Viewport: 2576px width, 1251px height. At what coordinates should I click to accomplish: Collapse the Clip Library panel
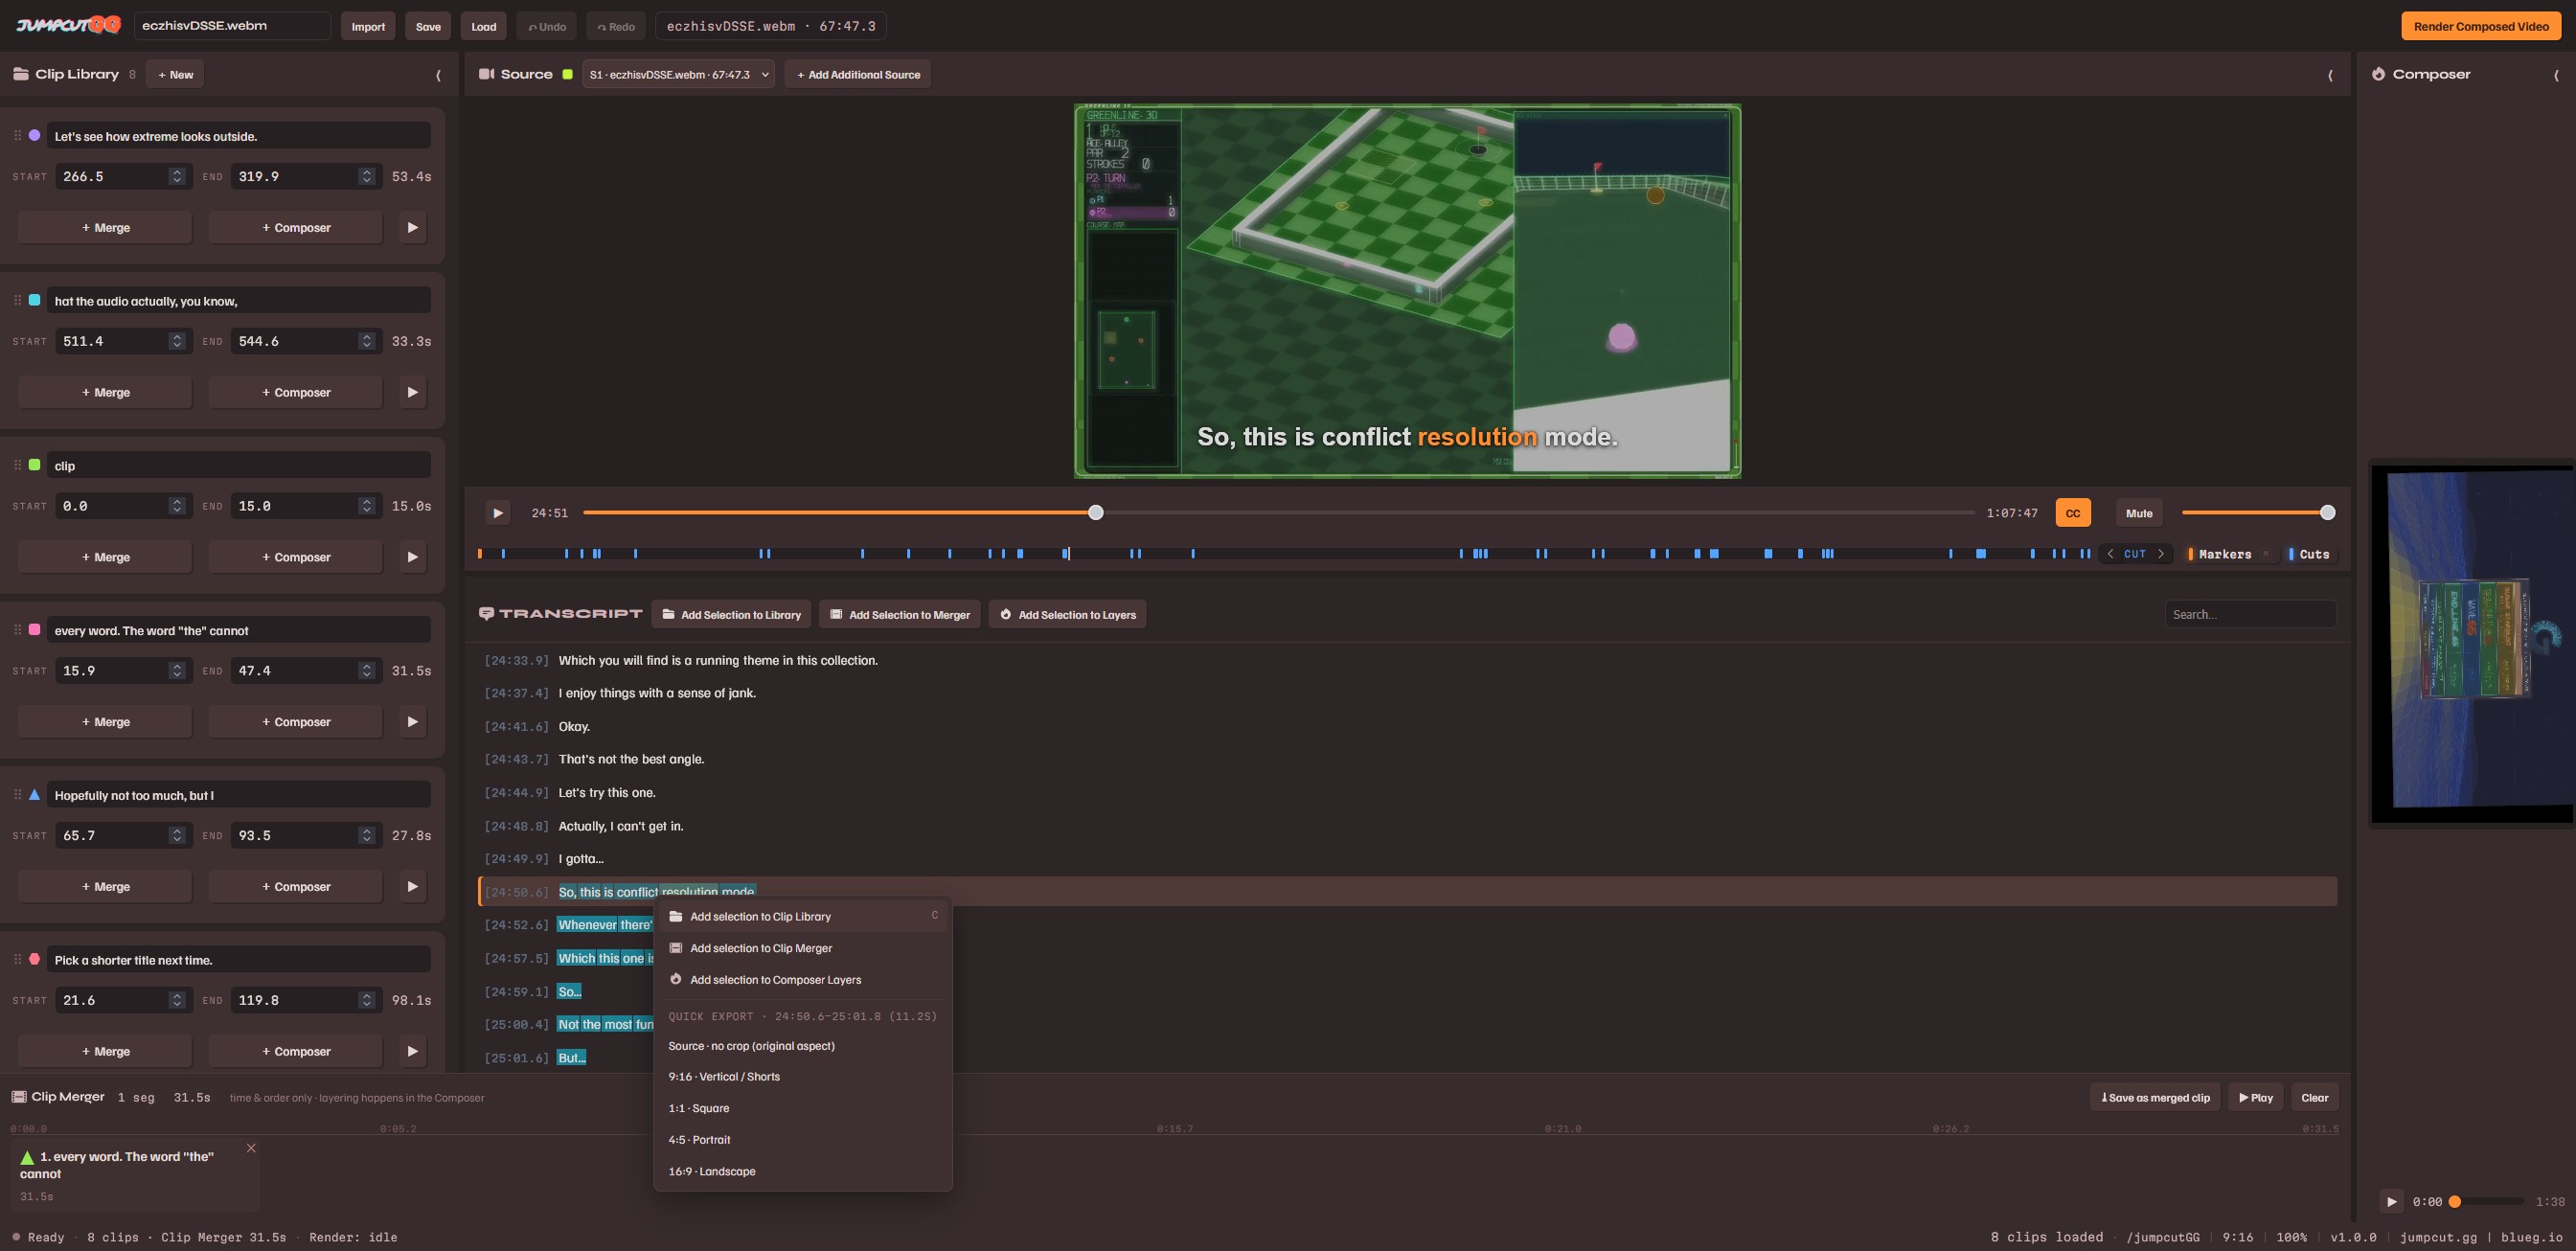click(438, 75)
